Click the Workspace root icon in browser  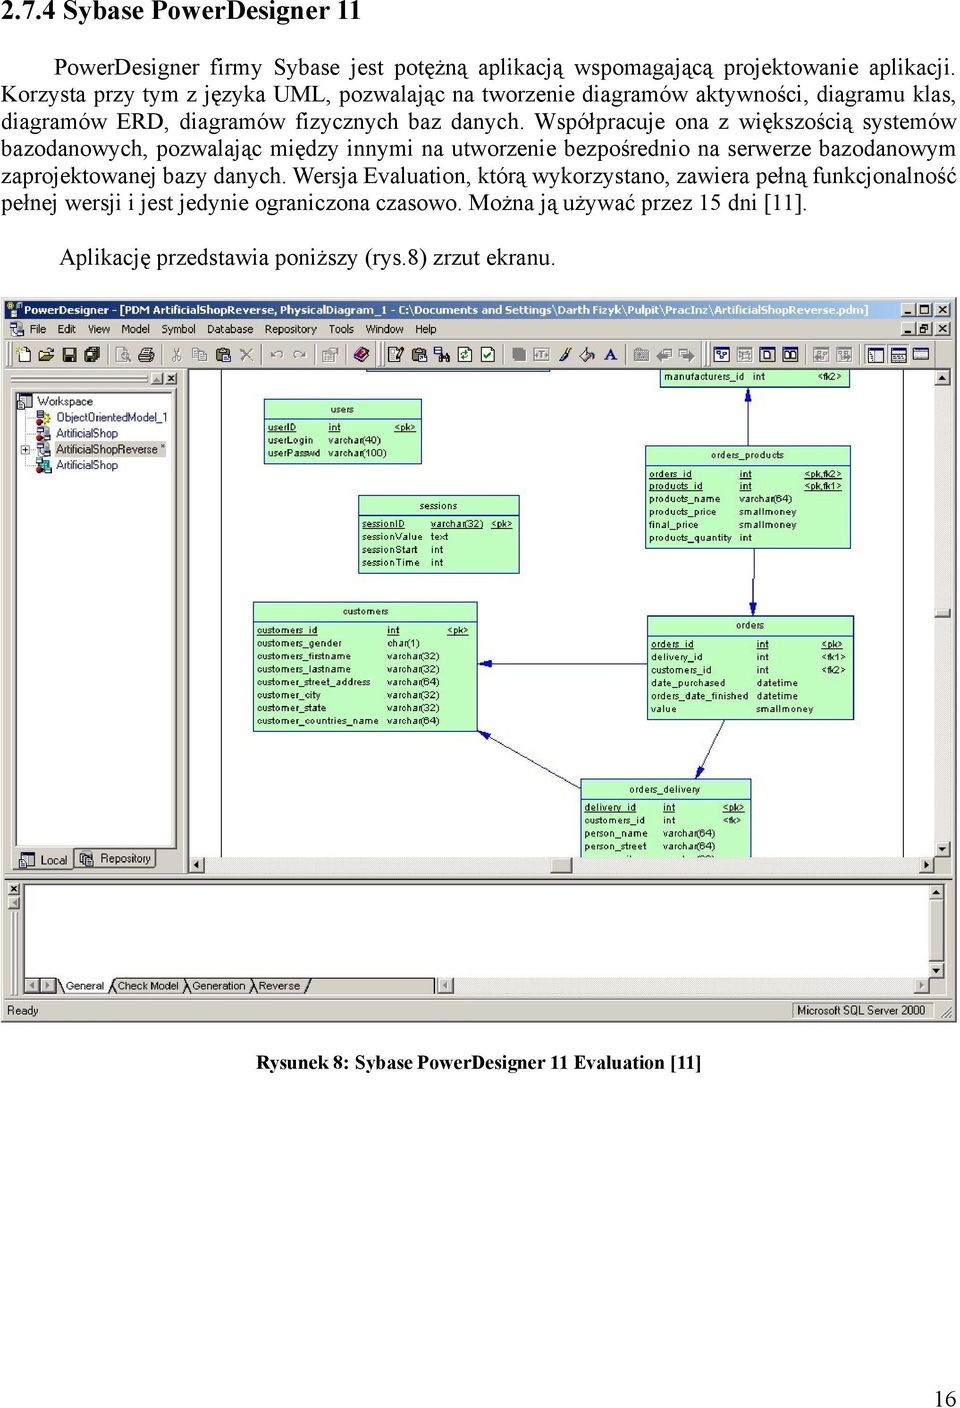pyautogui.click(x=25, y=401)
